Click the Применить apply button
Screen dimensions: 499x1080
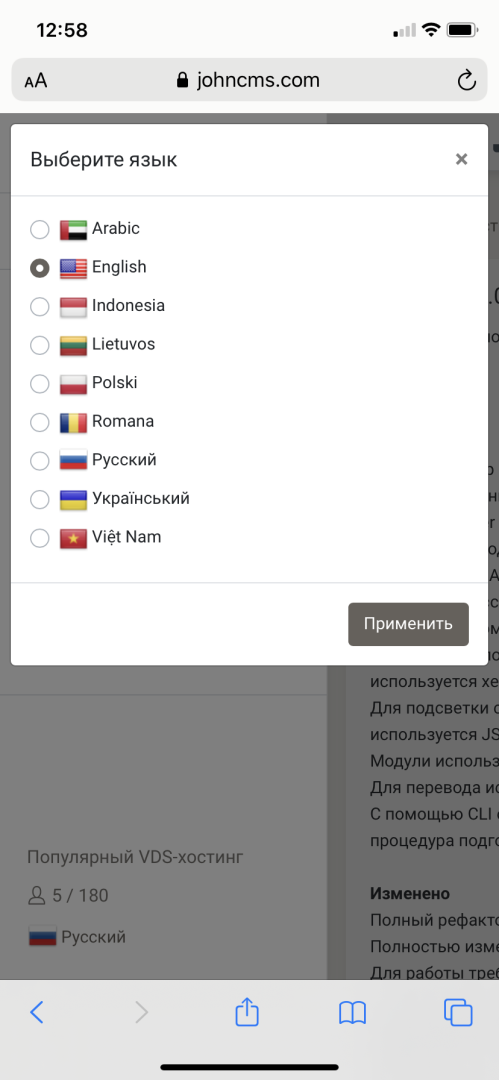tap(408, 624)
